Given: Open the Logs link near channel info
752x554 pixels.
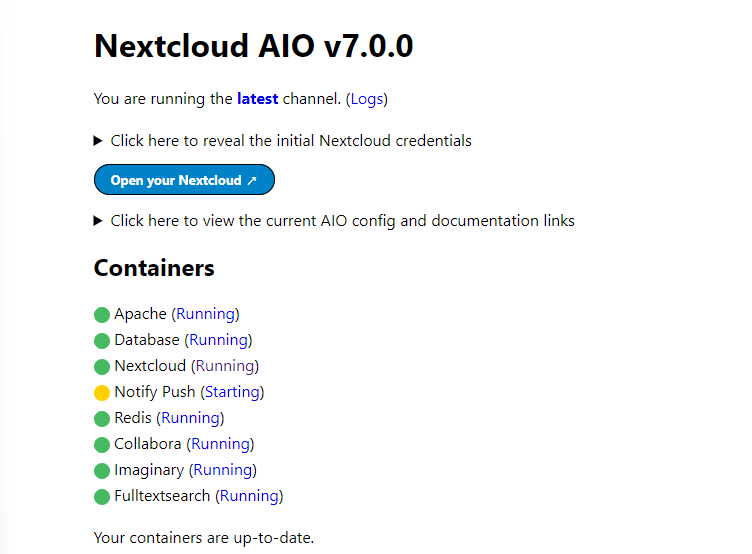Looking at the screenshot, I should coord(367,99).
